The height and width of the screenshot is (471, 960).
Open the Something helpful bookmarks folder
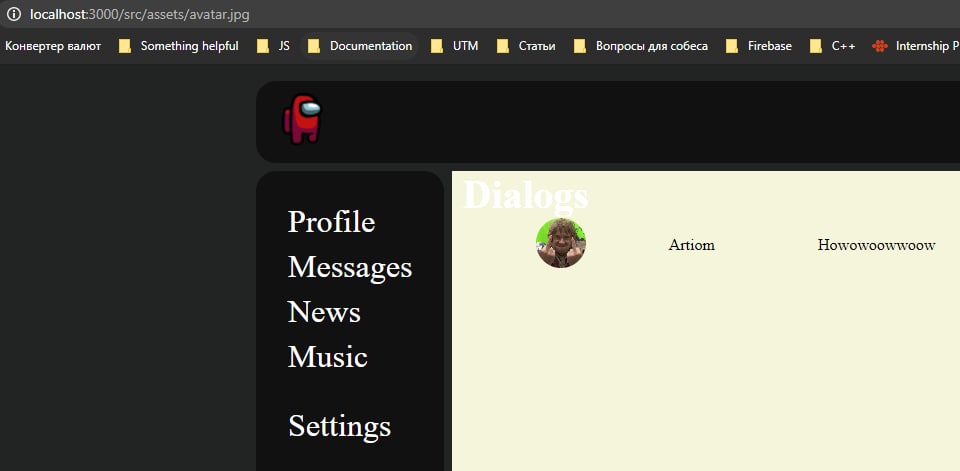179,46
